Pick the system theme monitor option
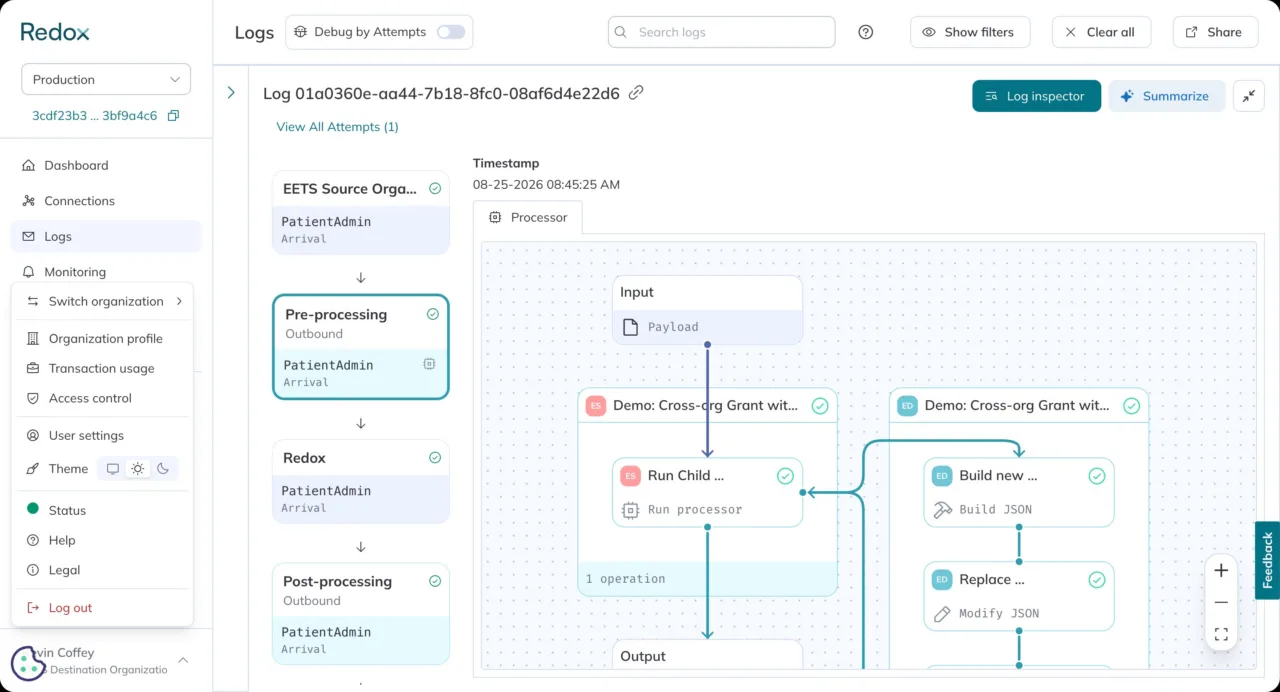Screen dimensions: 1280x692 click(x=113, y=469)
